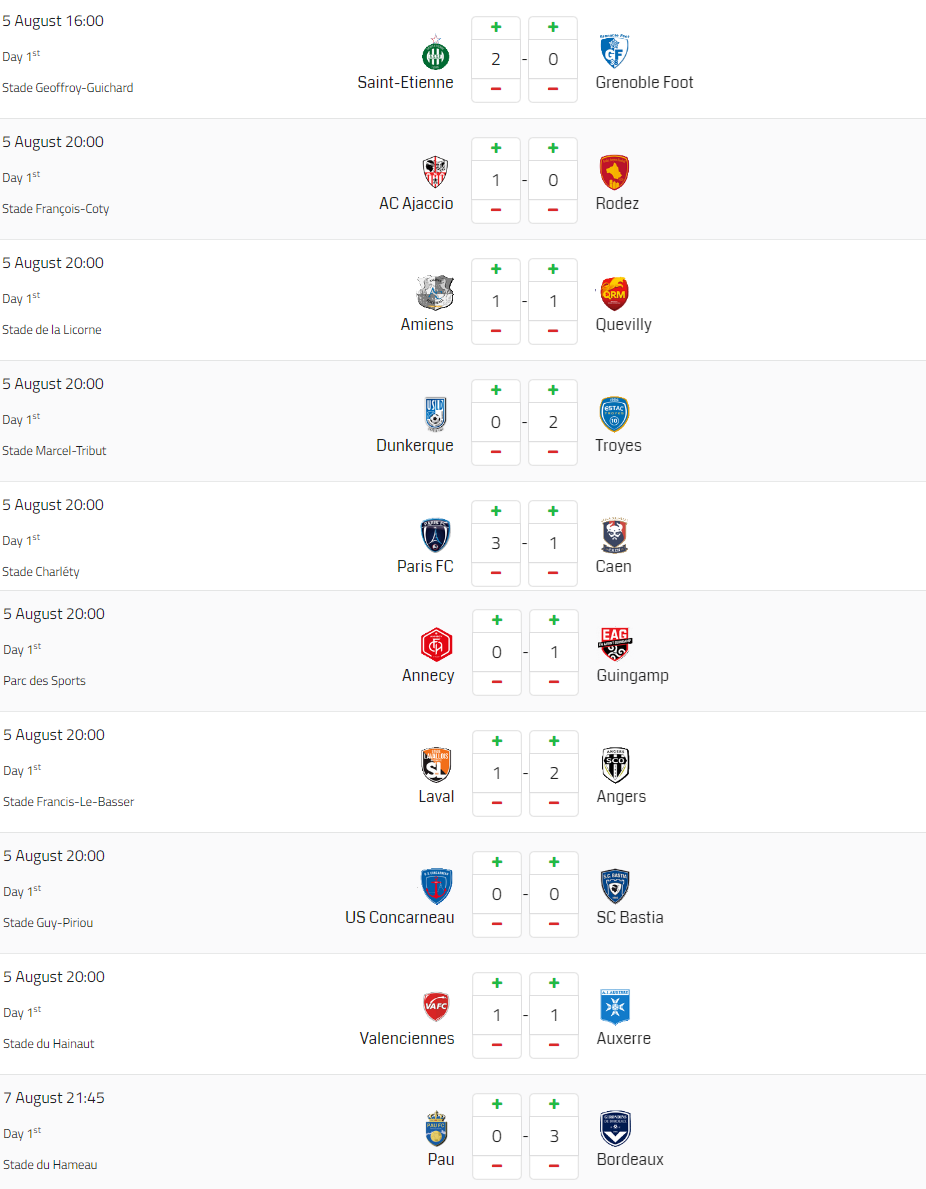Viewport: 926px width, 1189px height.
Task: Click the SC Bastia score field
Action: [554, 894]
